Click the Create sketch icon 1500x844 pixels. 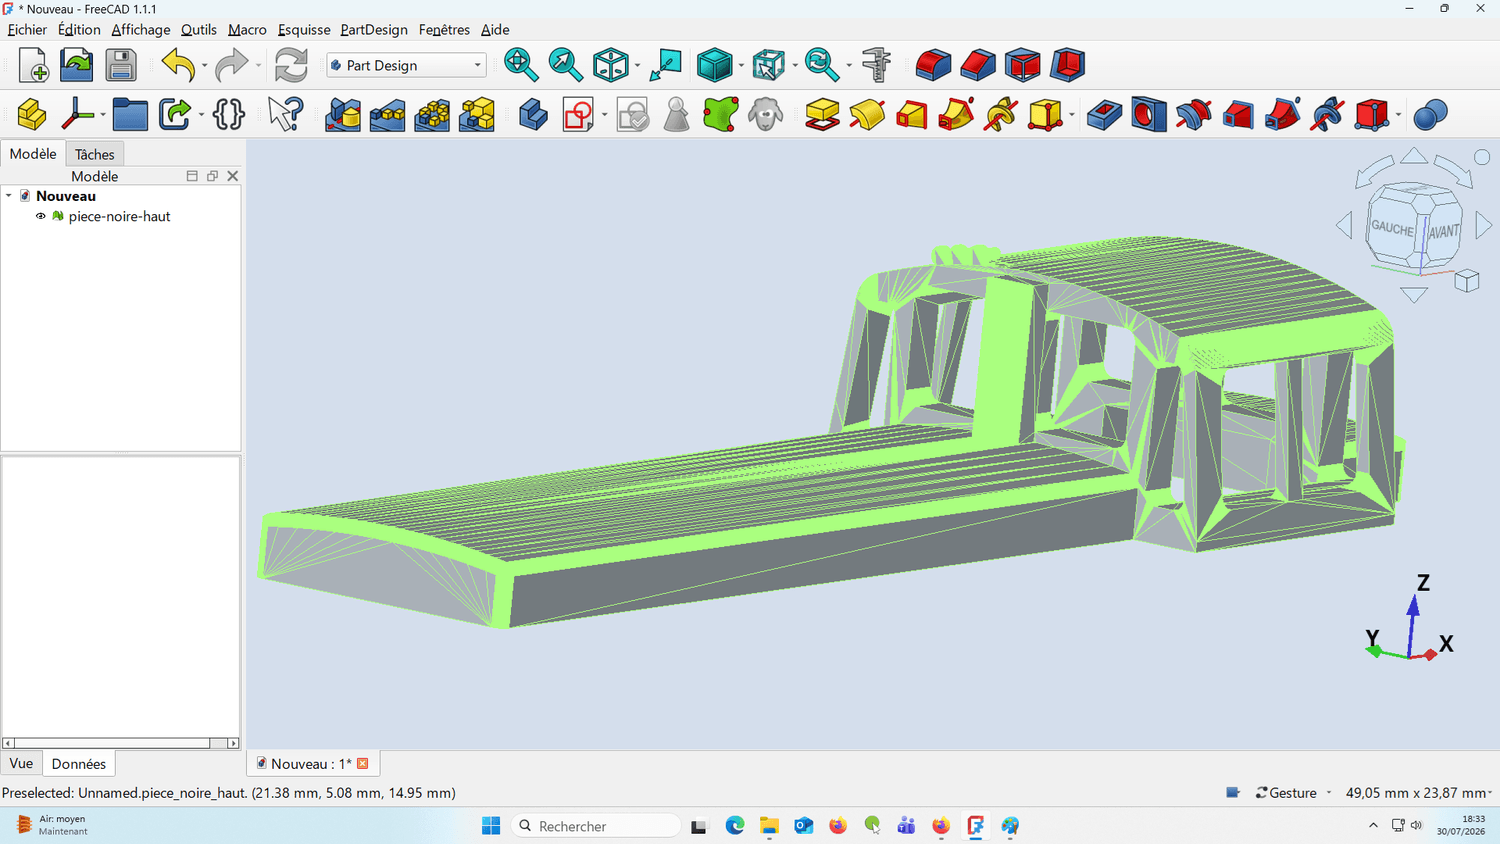(x=578, y=115)
